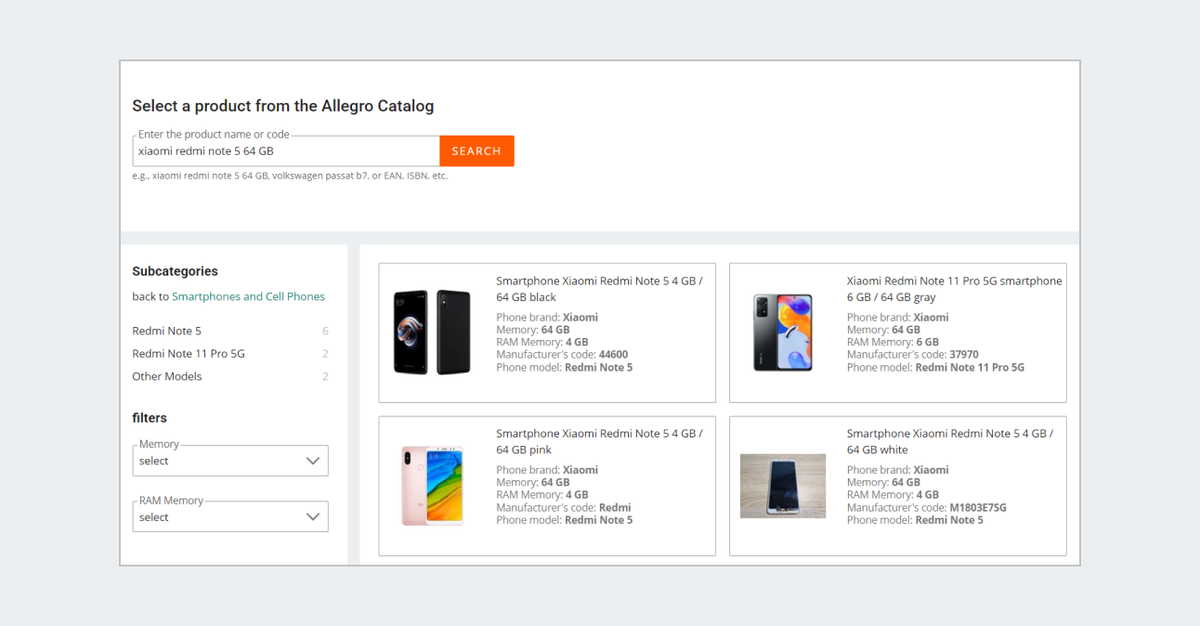Click the Memory dropdown chevron arrow
This screenshot has width=1200, height=626.
tap(313, 461)
